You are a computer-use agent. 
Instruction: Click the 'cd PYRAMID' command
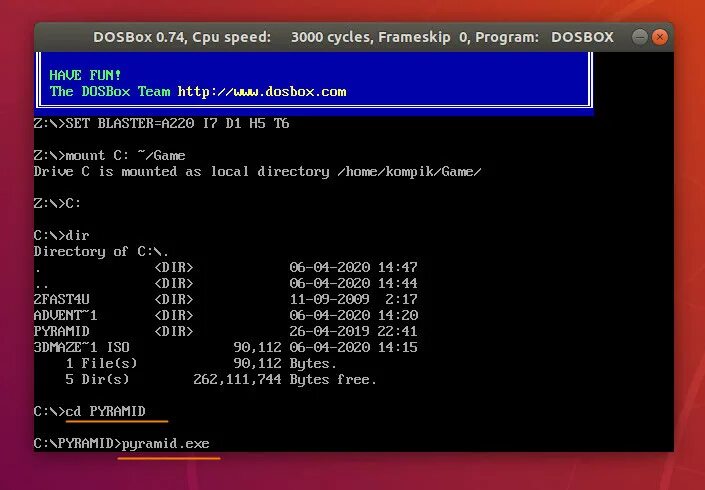[106, 411]
